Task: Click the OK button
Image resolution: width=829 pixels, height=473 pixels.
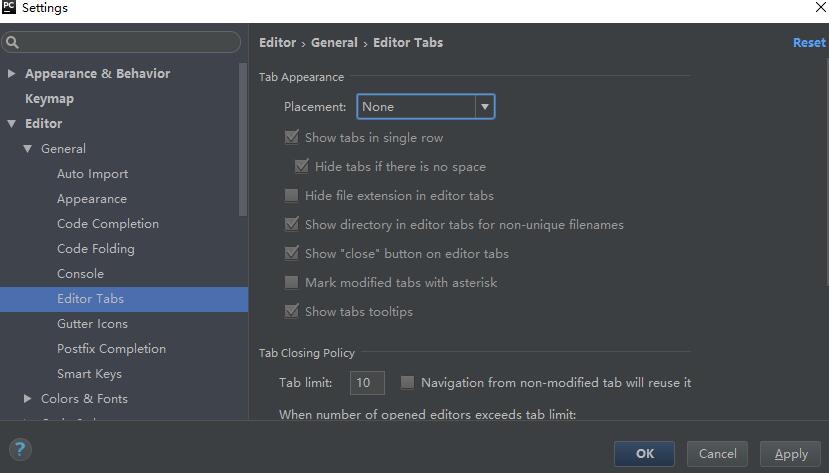Action: (x=644, y=453)
